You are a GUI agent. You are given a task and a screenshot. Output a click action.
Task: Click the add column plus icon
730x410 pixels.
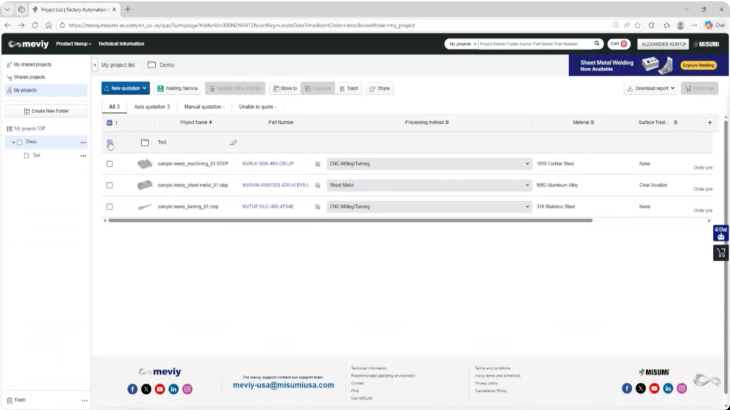pyautogui.click(x=709, y=122)
